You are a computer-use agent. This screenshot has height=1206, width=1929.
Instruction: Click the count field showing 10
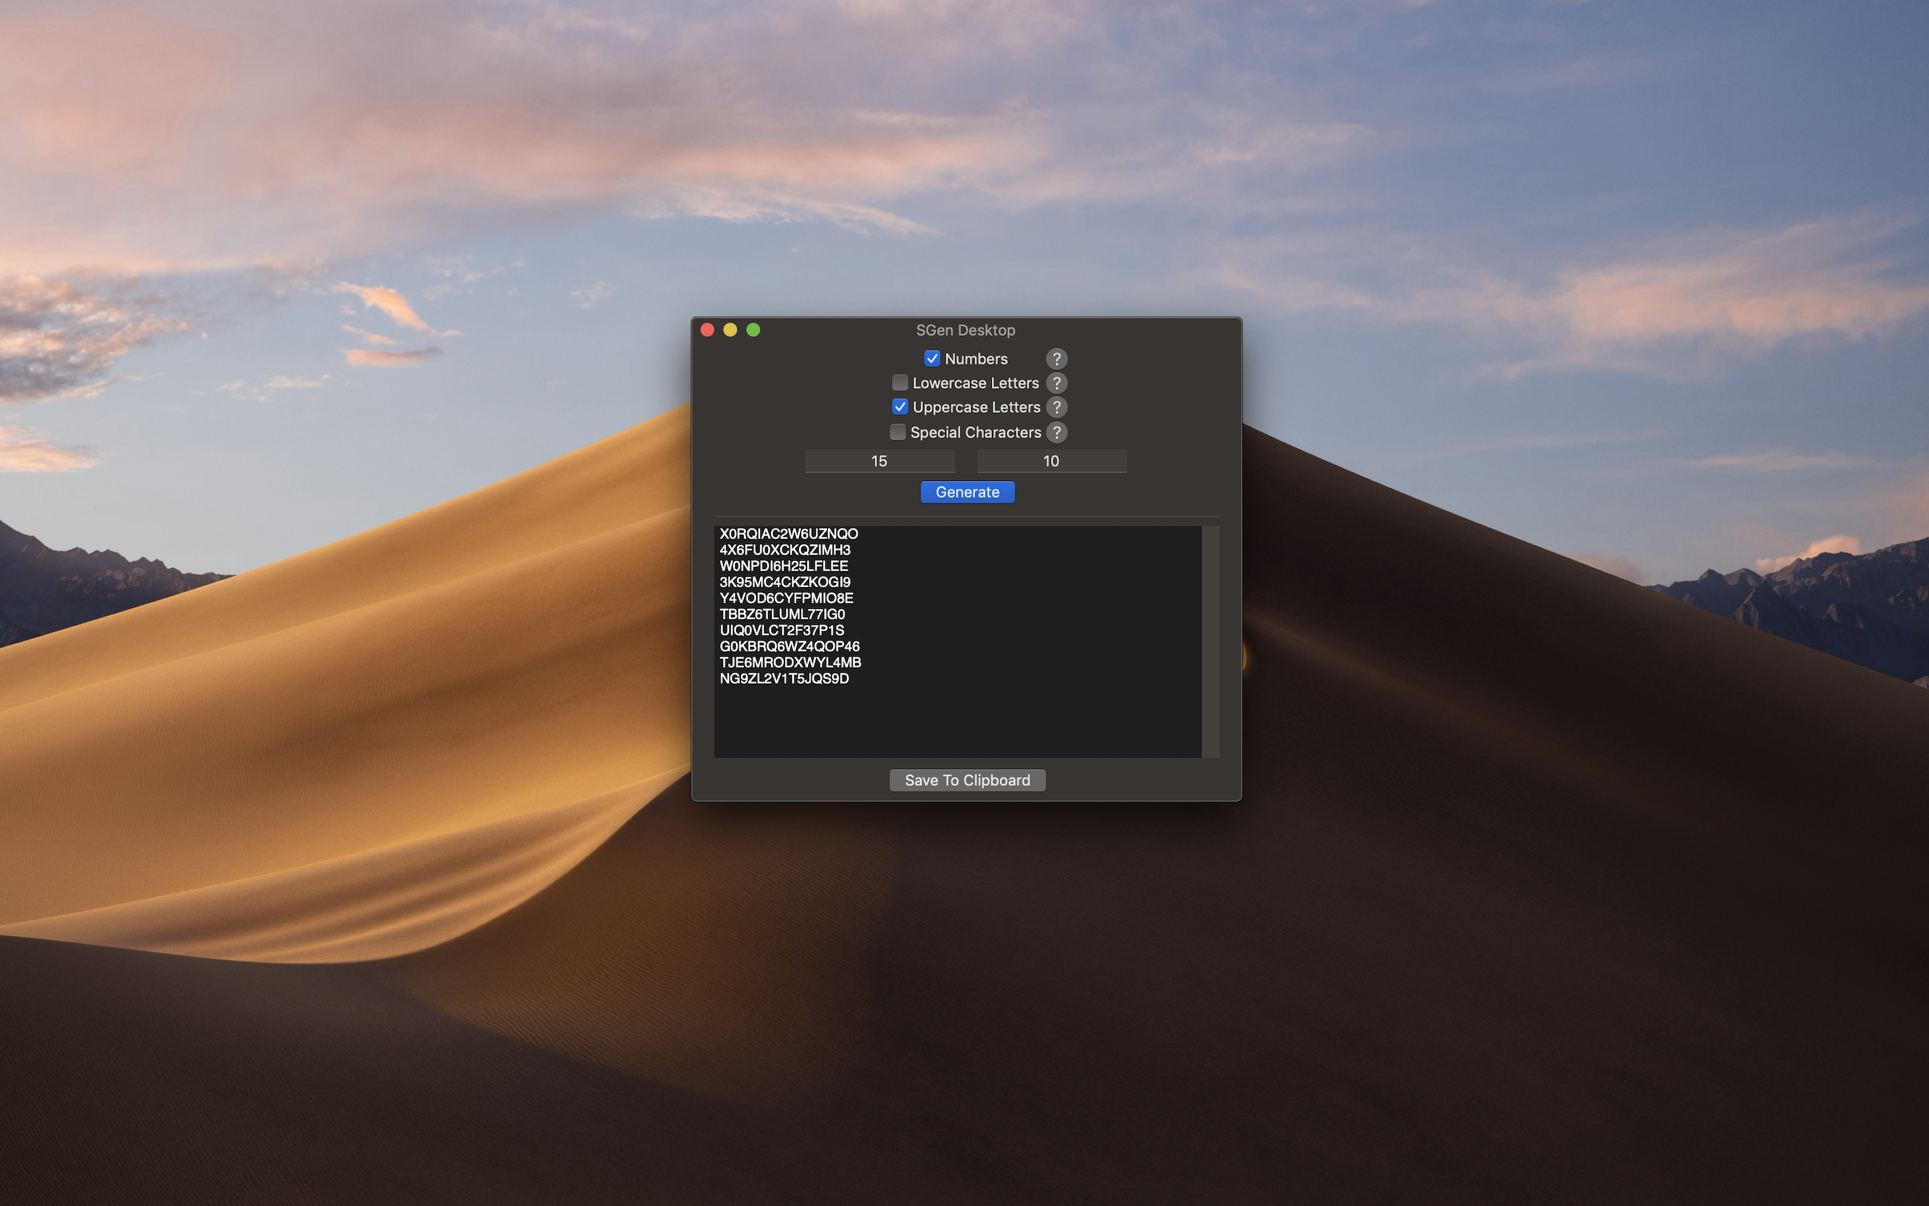(x=1051, y=461)
